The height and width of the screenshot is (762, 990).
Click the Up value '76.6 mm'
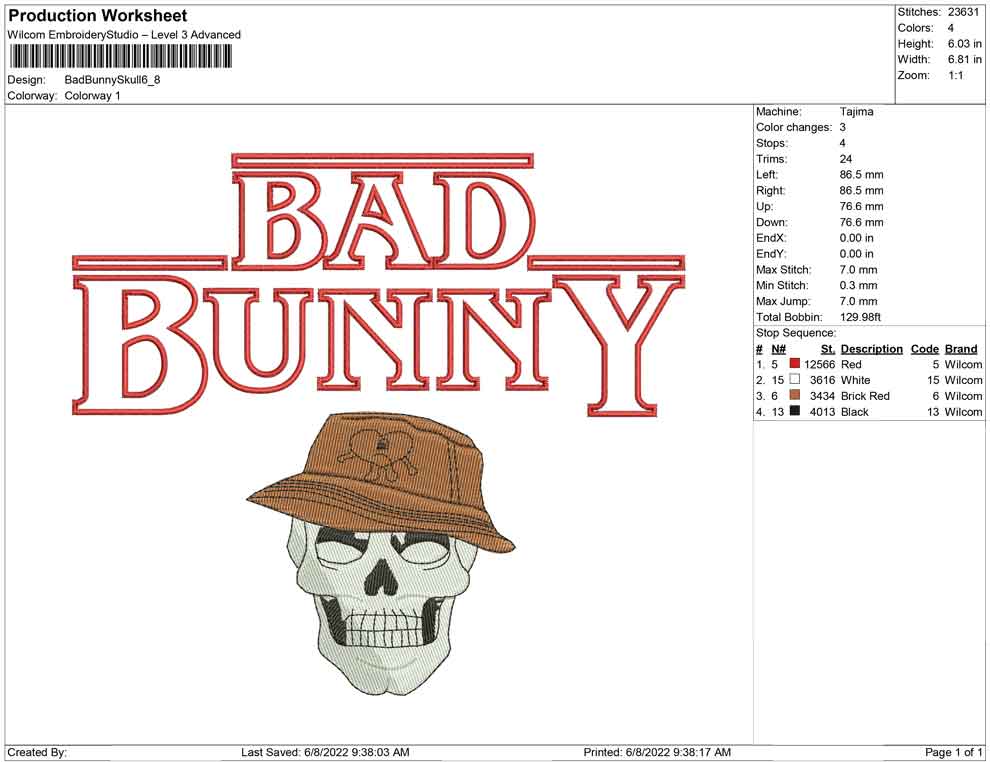862,206
